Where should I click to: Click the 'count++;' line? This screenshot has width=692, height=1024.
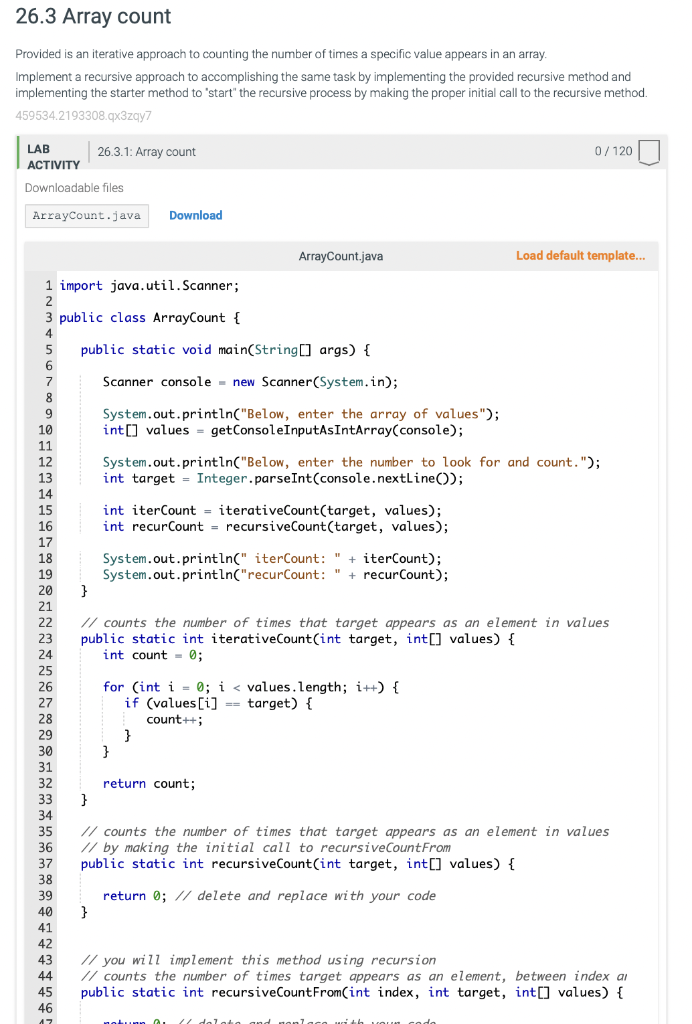[x=174, y=719]
